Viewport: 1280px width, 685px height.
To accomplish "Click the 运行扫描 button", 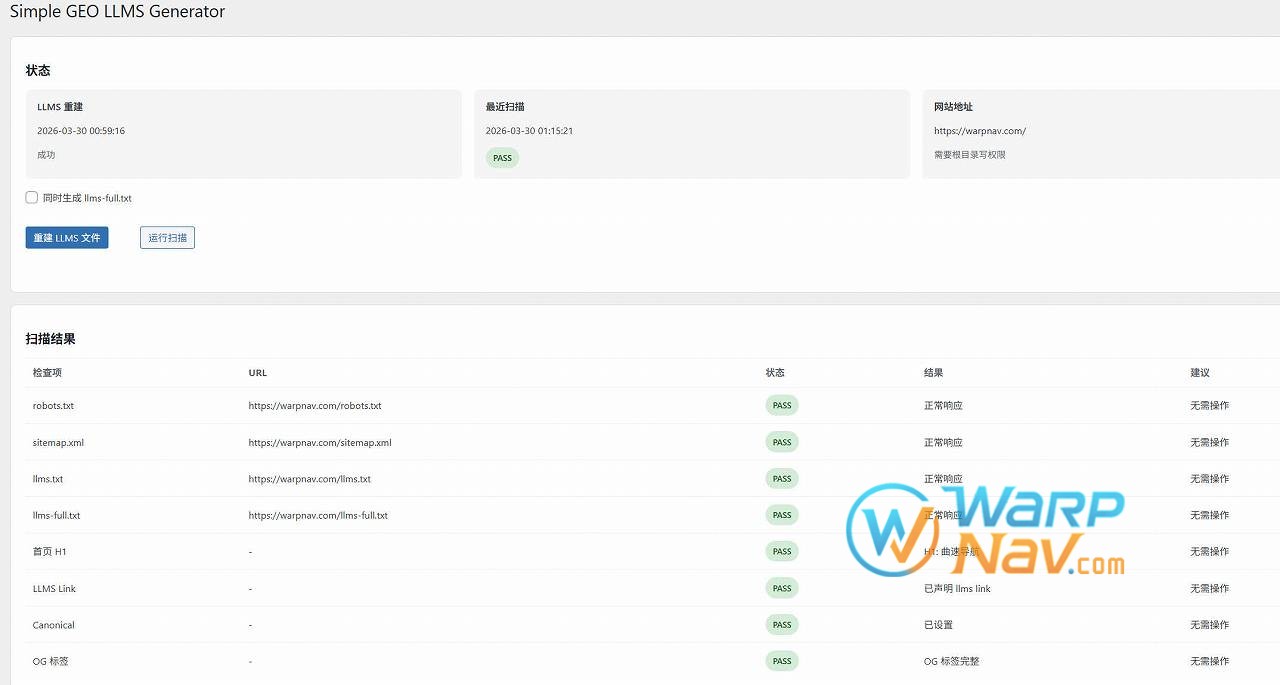I will tap(167, 238).
